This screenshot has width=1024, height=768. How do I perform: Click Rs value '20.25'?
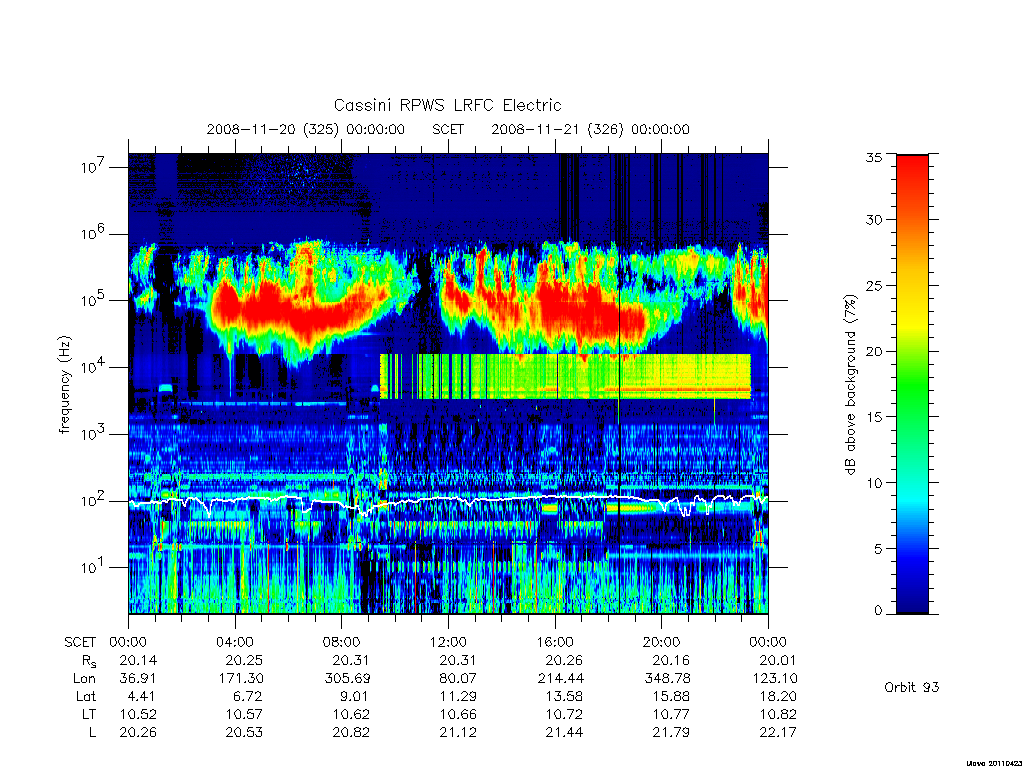244,660
